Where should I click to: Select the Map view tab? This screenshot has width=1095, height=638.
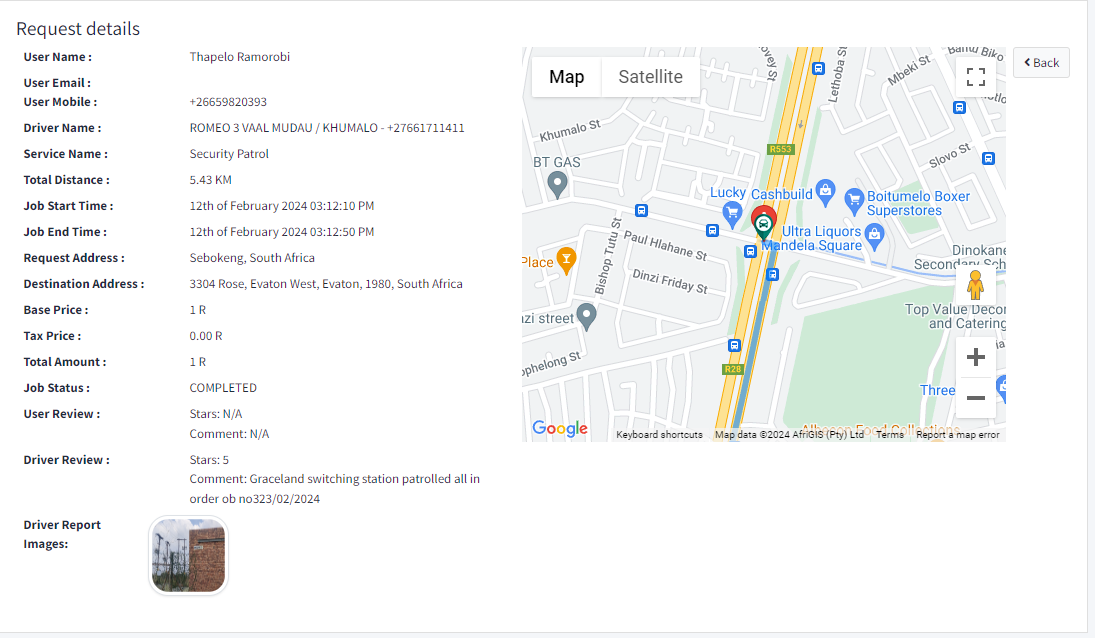[566, 77]
